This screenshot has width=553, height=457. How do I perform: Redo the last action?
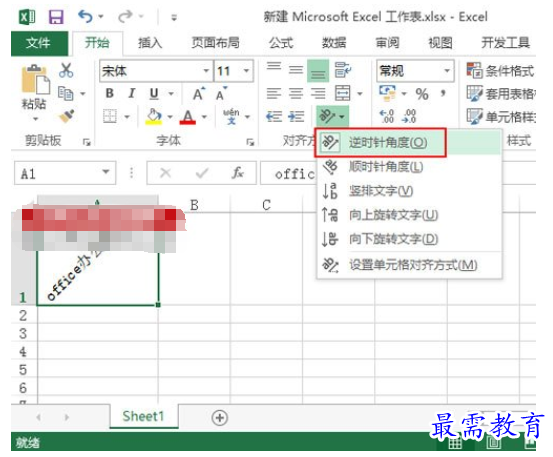(x=125, y=16)
